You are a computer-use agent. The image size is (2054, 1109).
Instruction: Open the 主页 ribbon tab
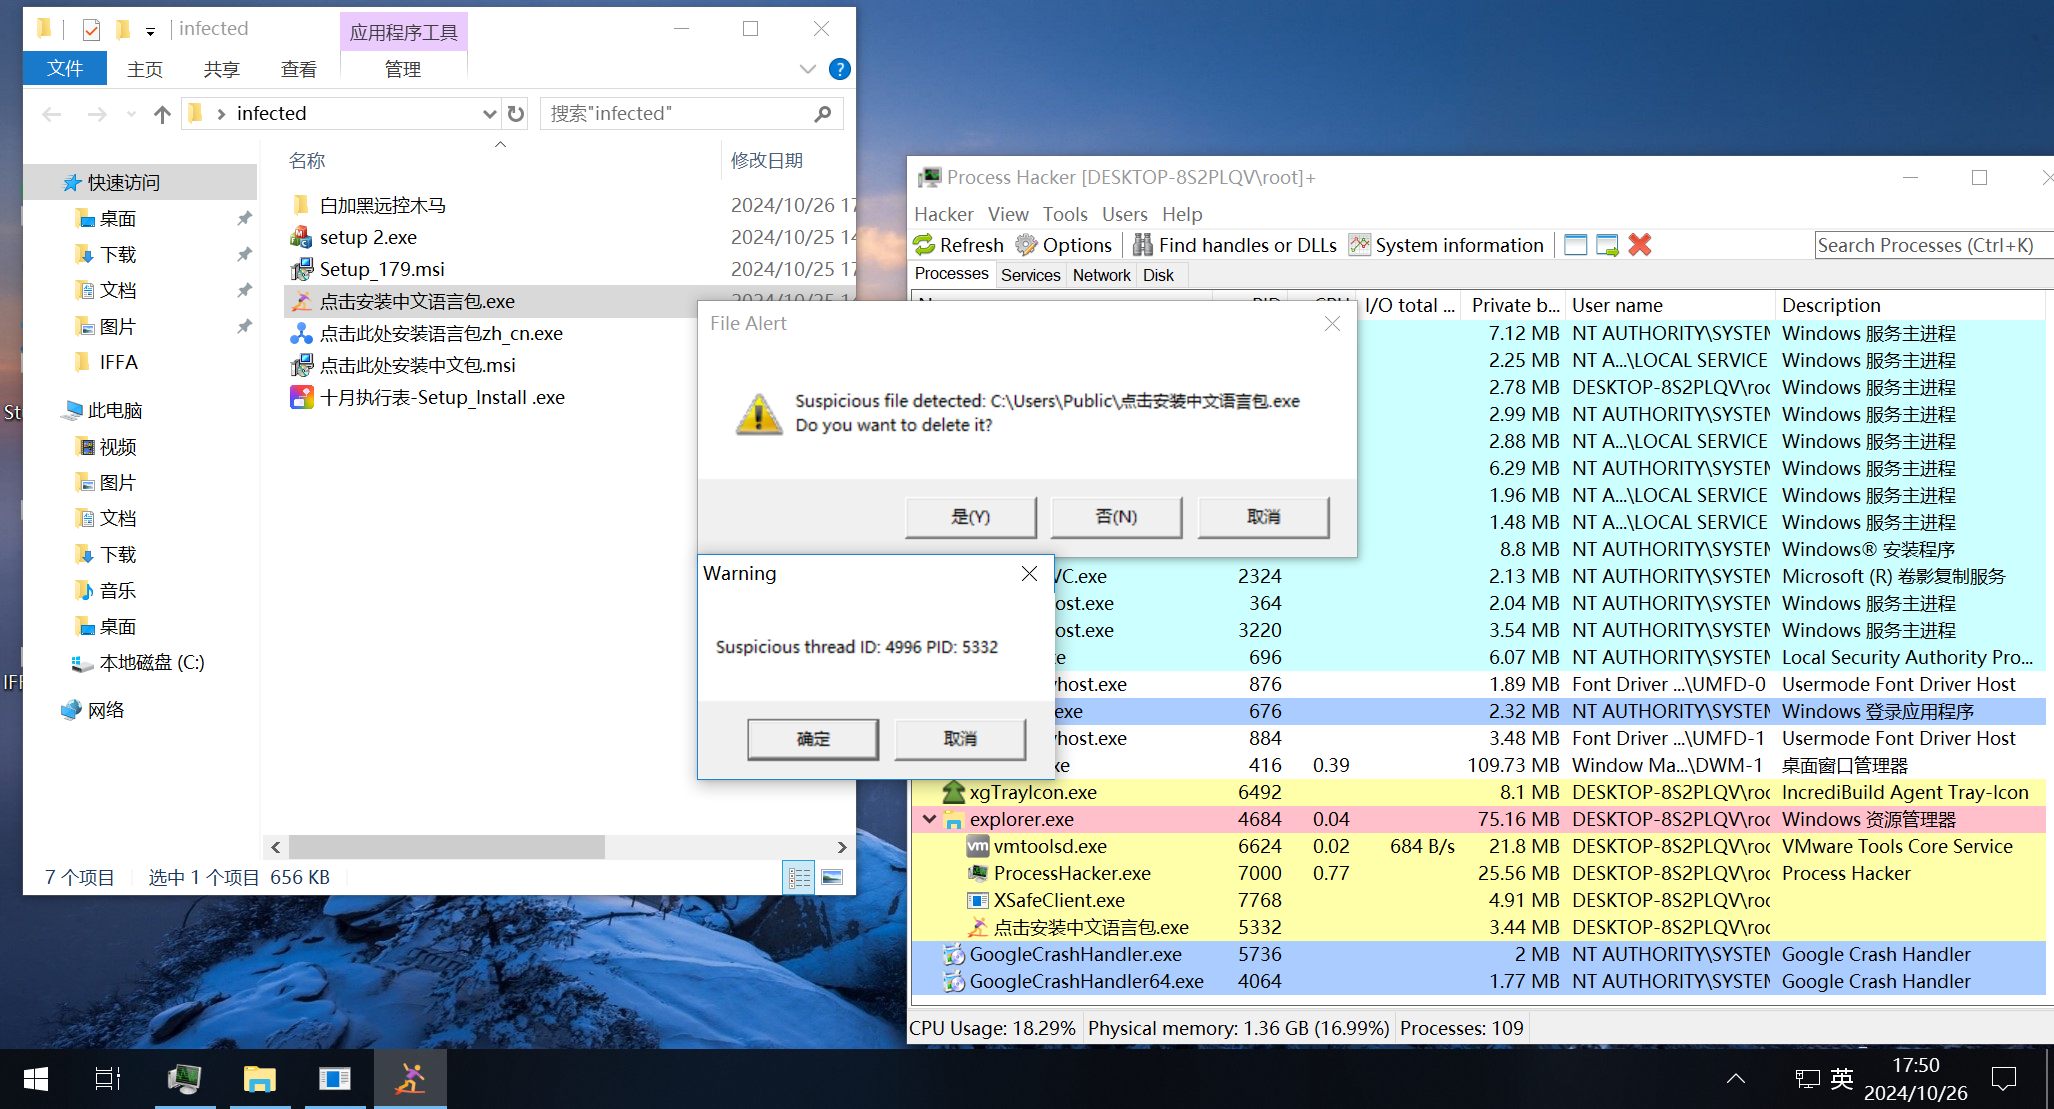(x=145, y=69)
